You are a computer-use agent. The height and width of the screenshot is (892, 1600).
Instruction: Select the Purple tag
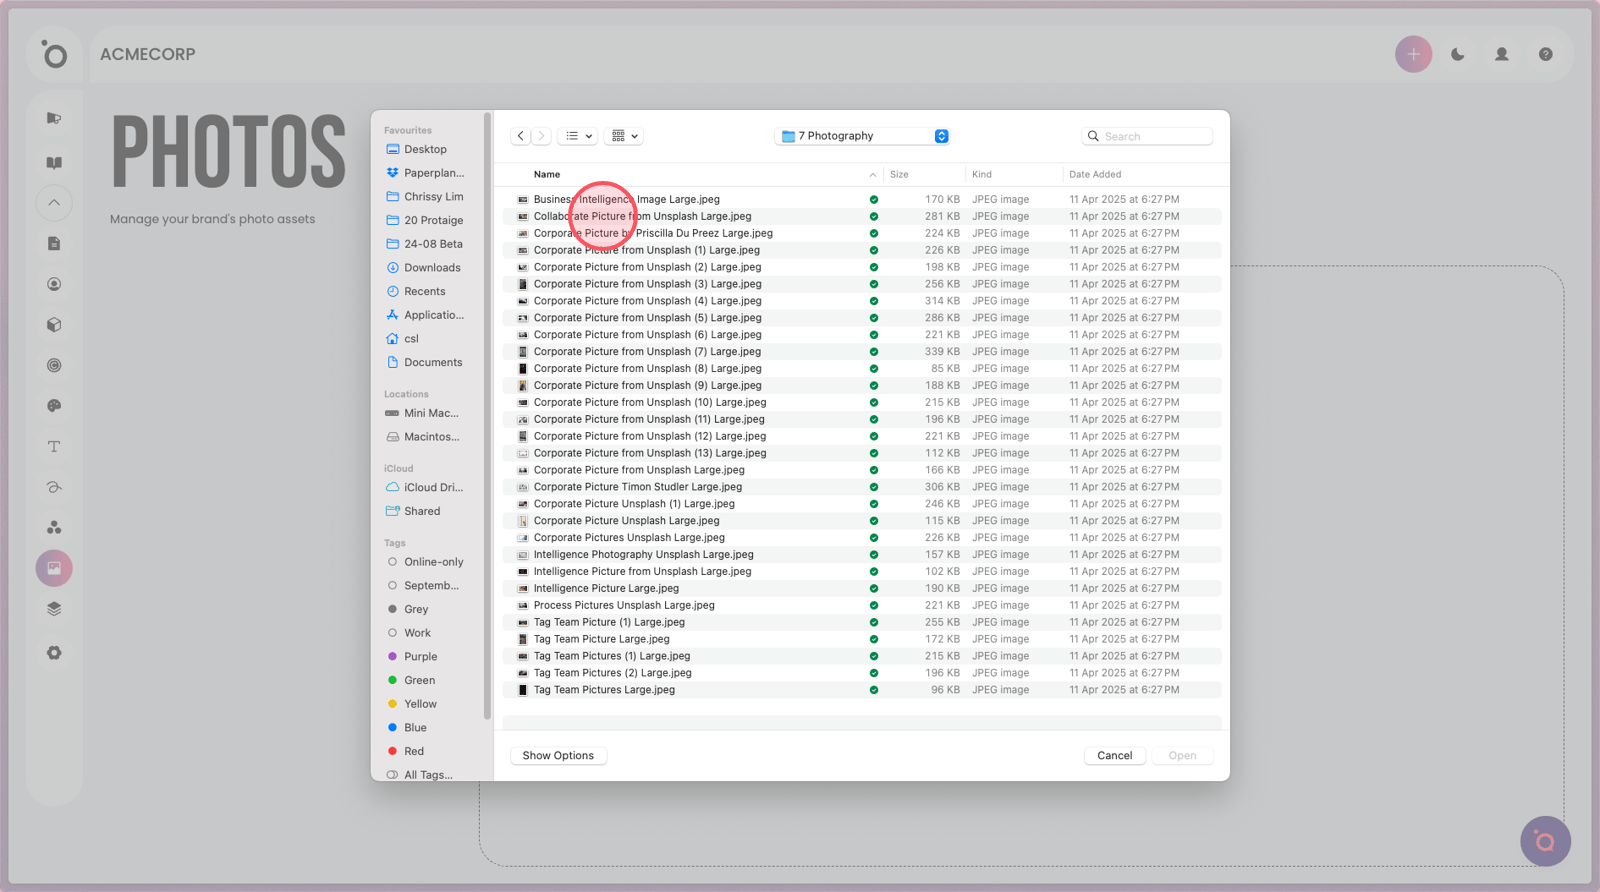click(x=420, y=657)
